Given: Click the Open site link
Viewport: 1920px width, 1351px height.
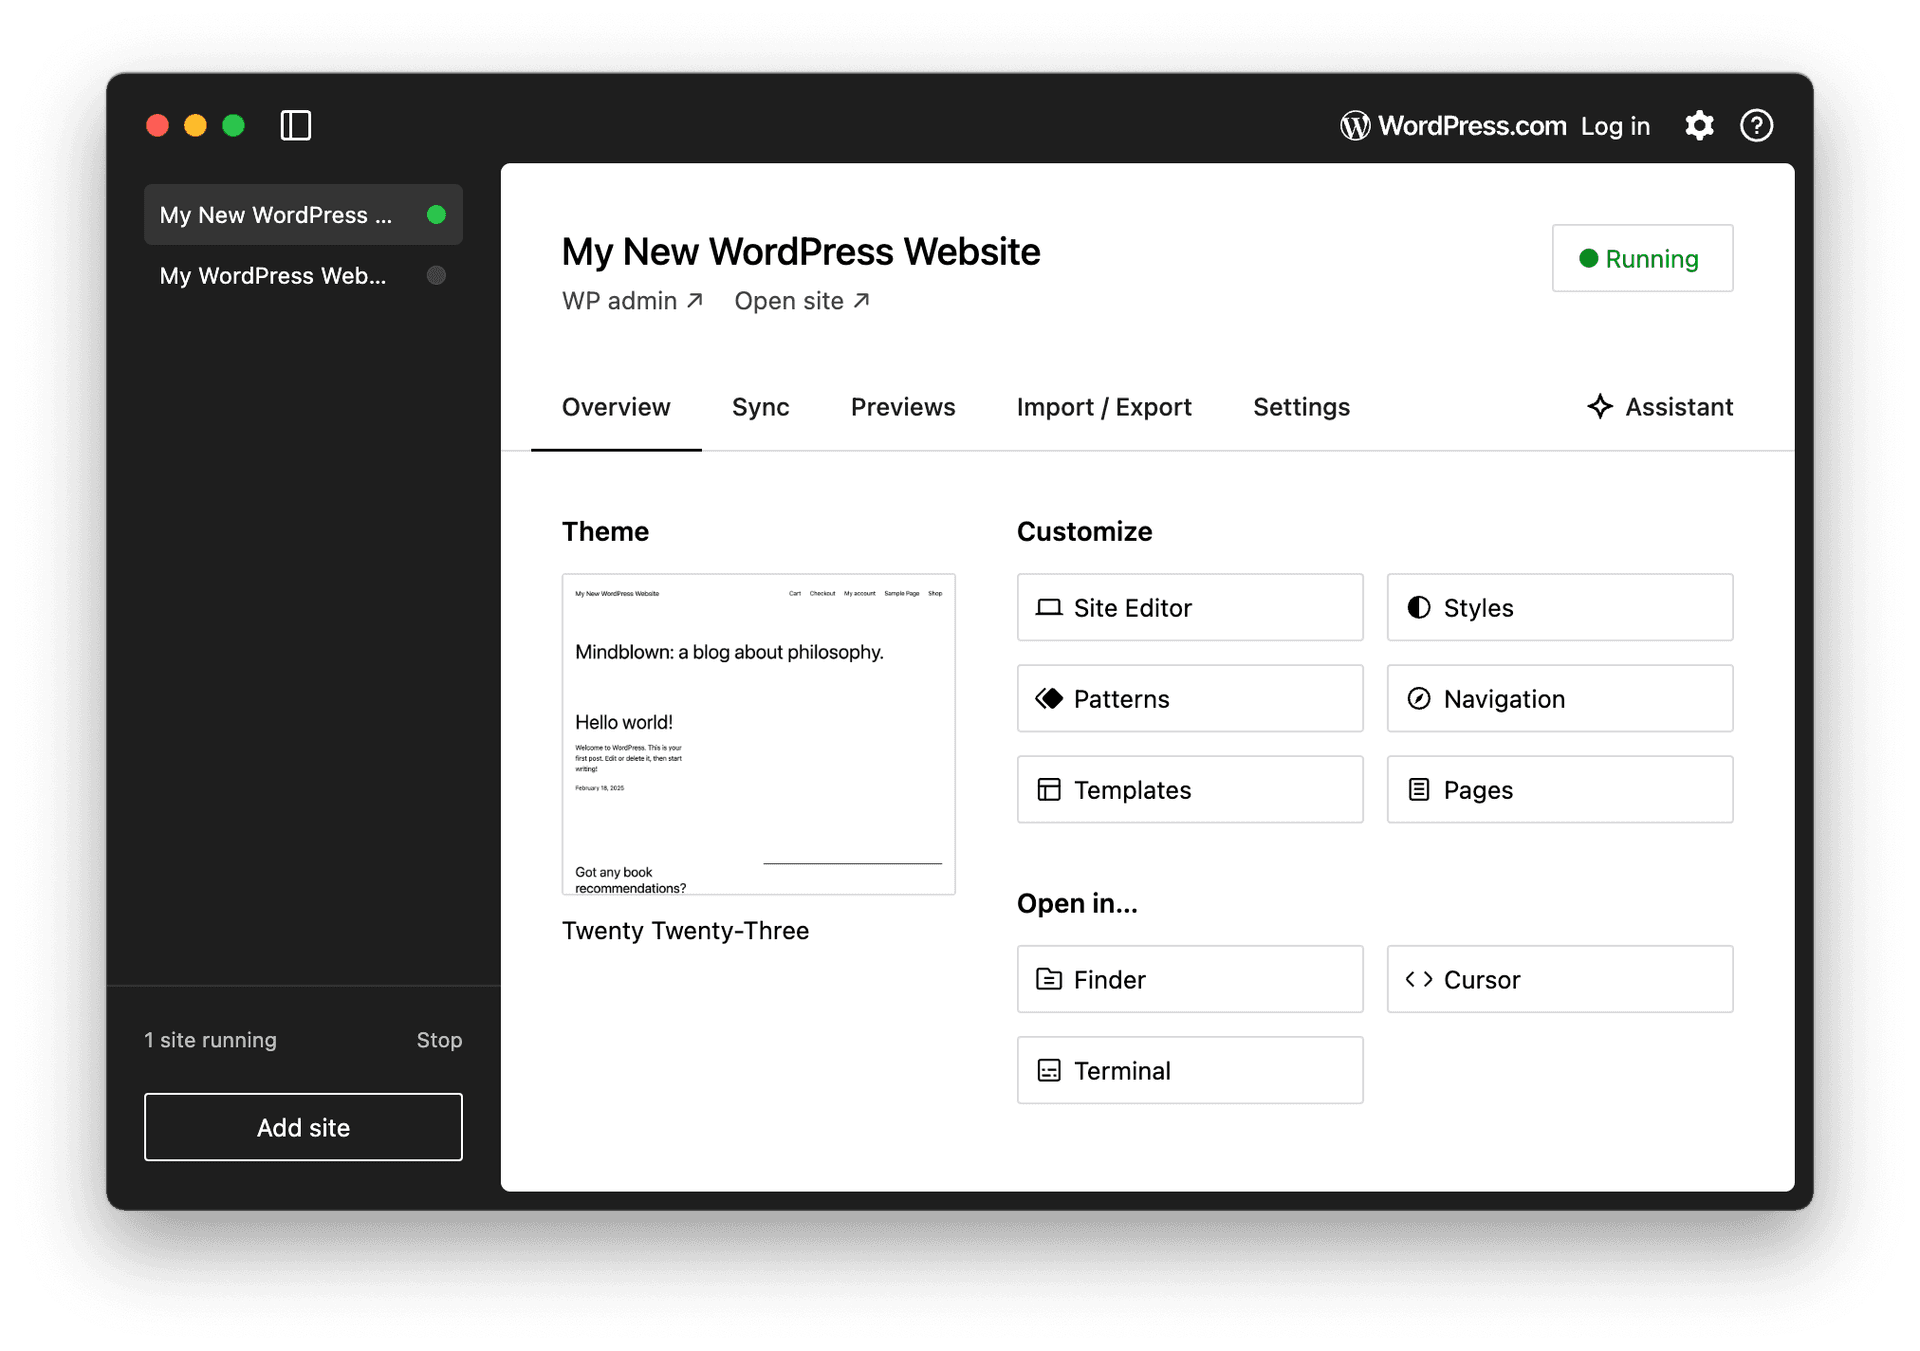Looking at the screenshot, I should [802, 301].
